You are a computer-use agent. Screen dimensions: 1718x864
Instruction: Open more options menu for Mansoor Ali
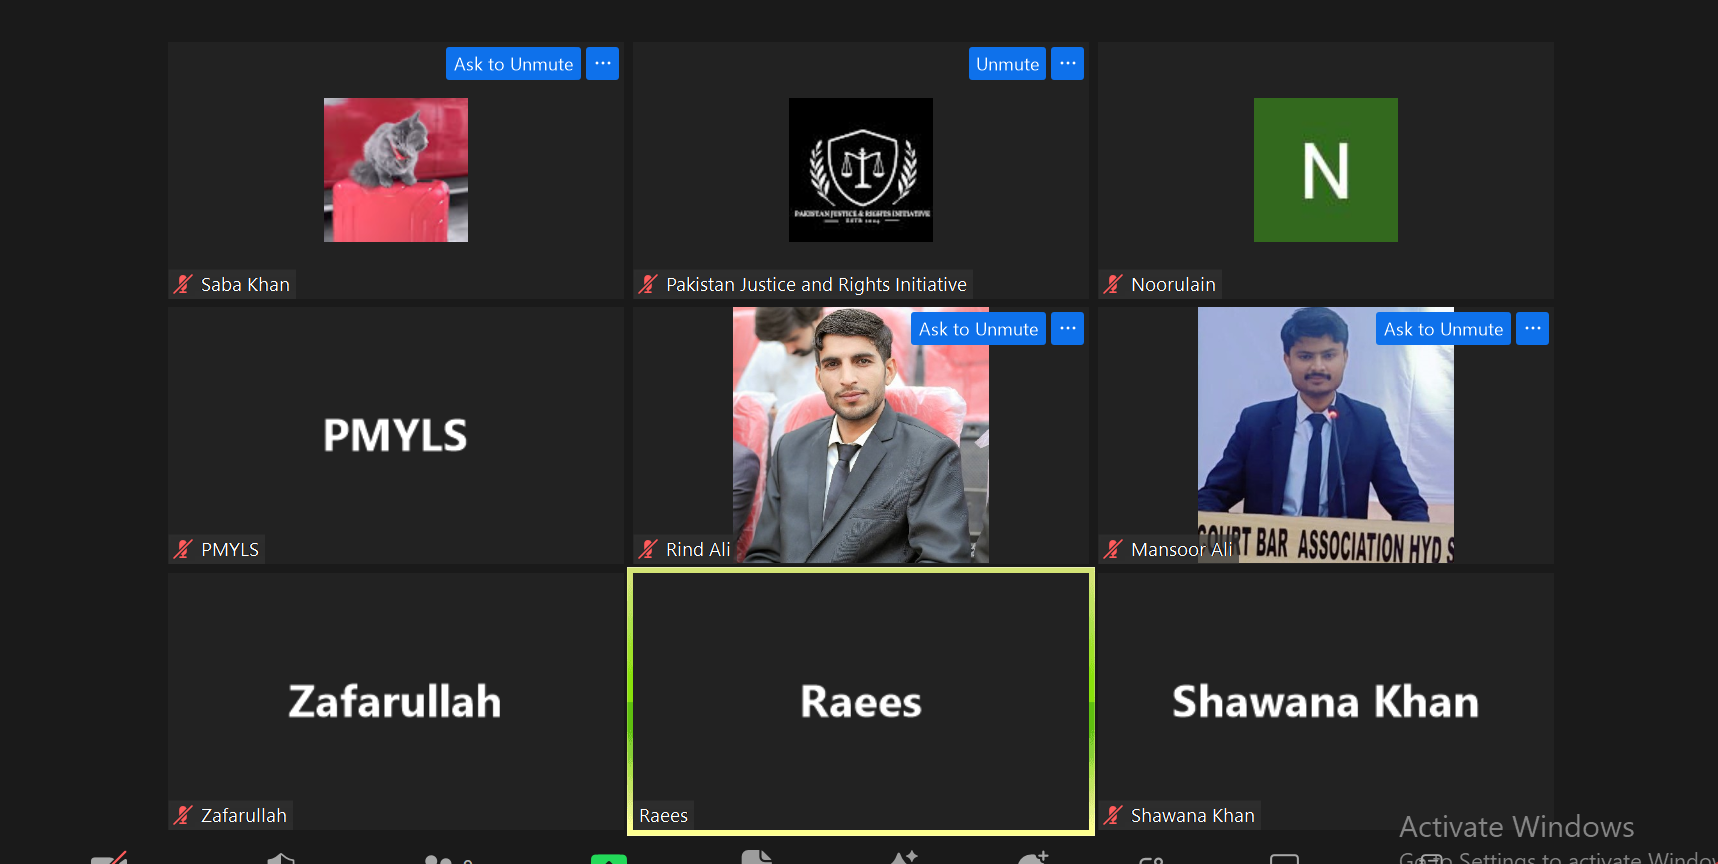1532,329
